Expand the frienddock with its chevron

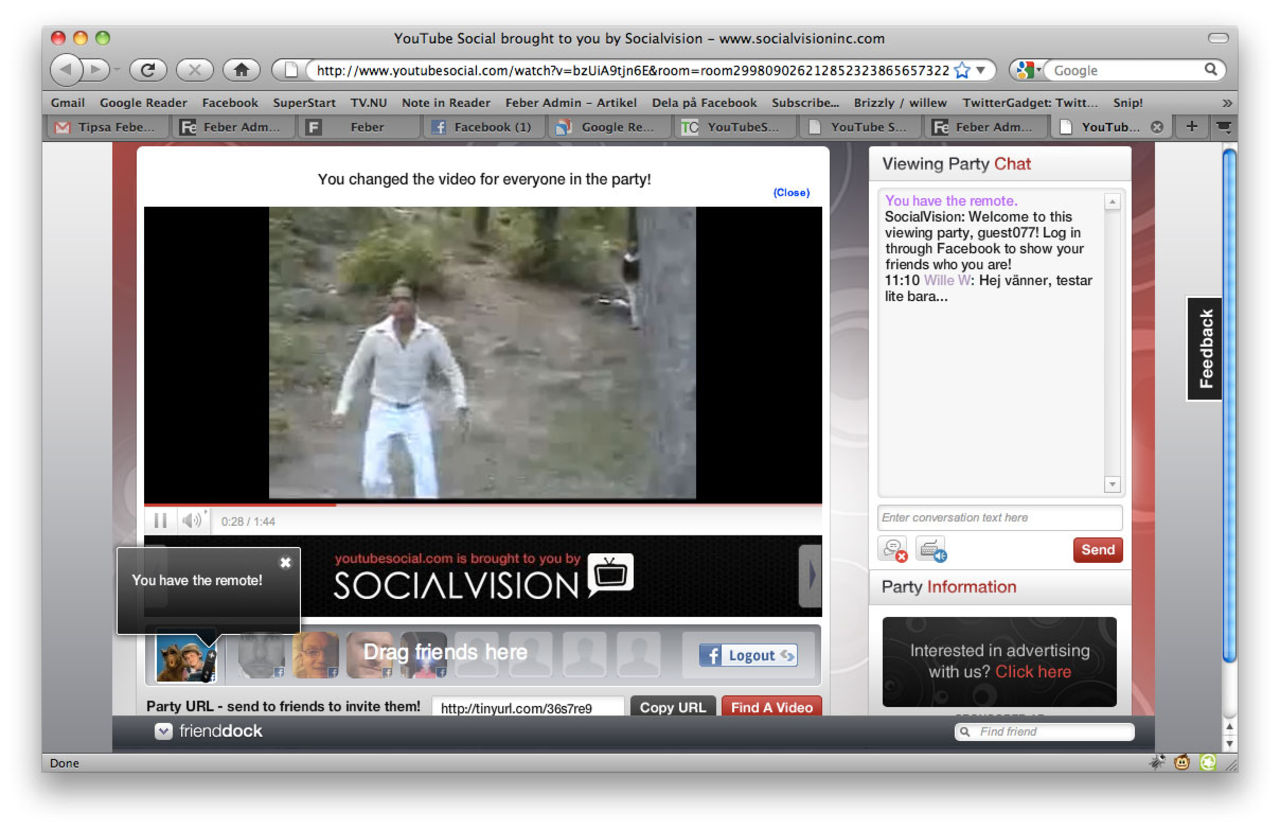163,731
